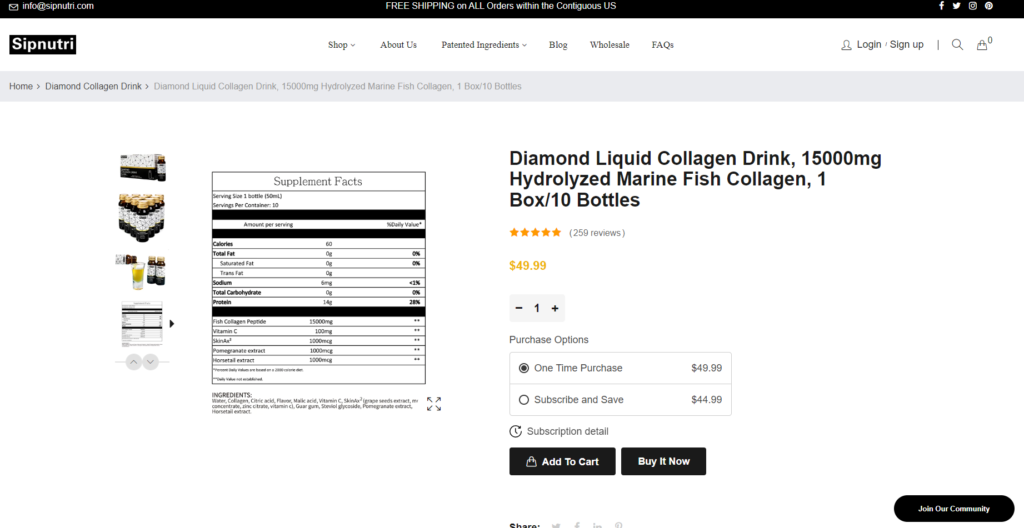Image resolution: width=1024 pixels, height=528 pixels.
Task: Open the Wholesale page
Action: 609,45
